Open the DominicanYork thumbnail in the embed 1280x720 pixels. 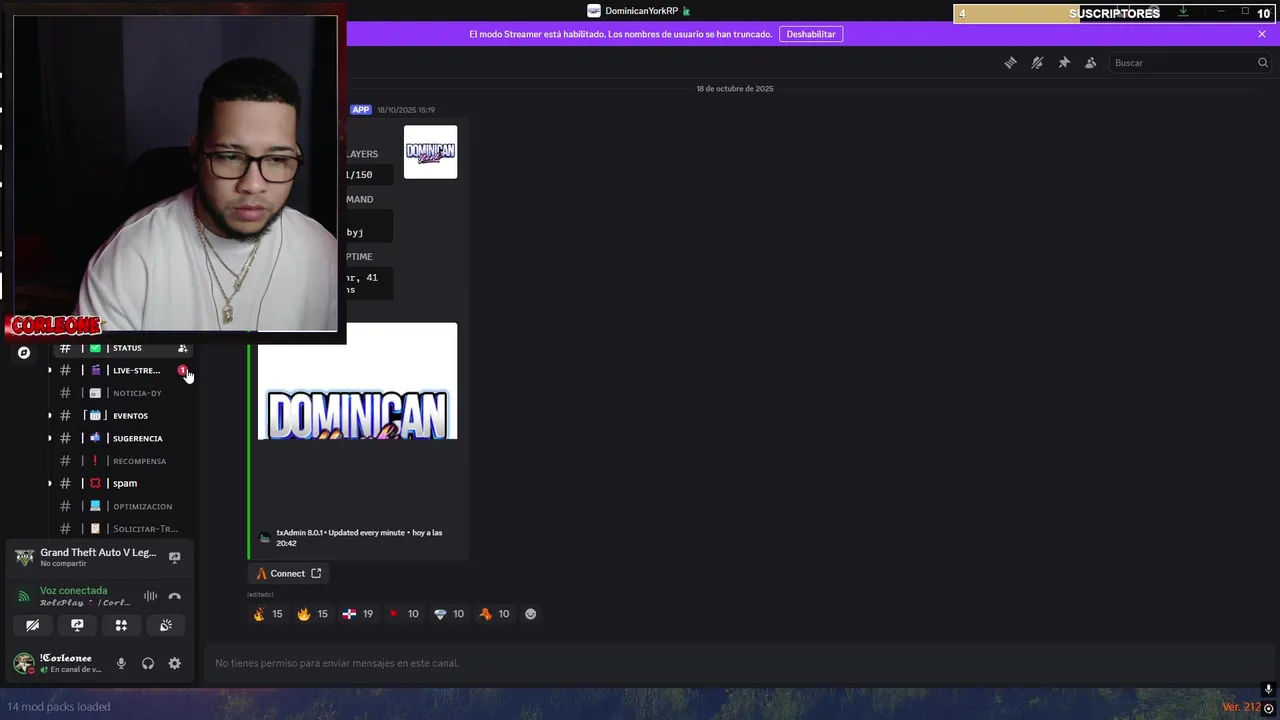(430, 152)
